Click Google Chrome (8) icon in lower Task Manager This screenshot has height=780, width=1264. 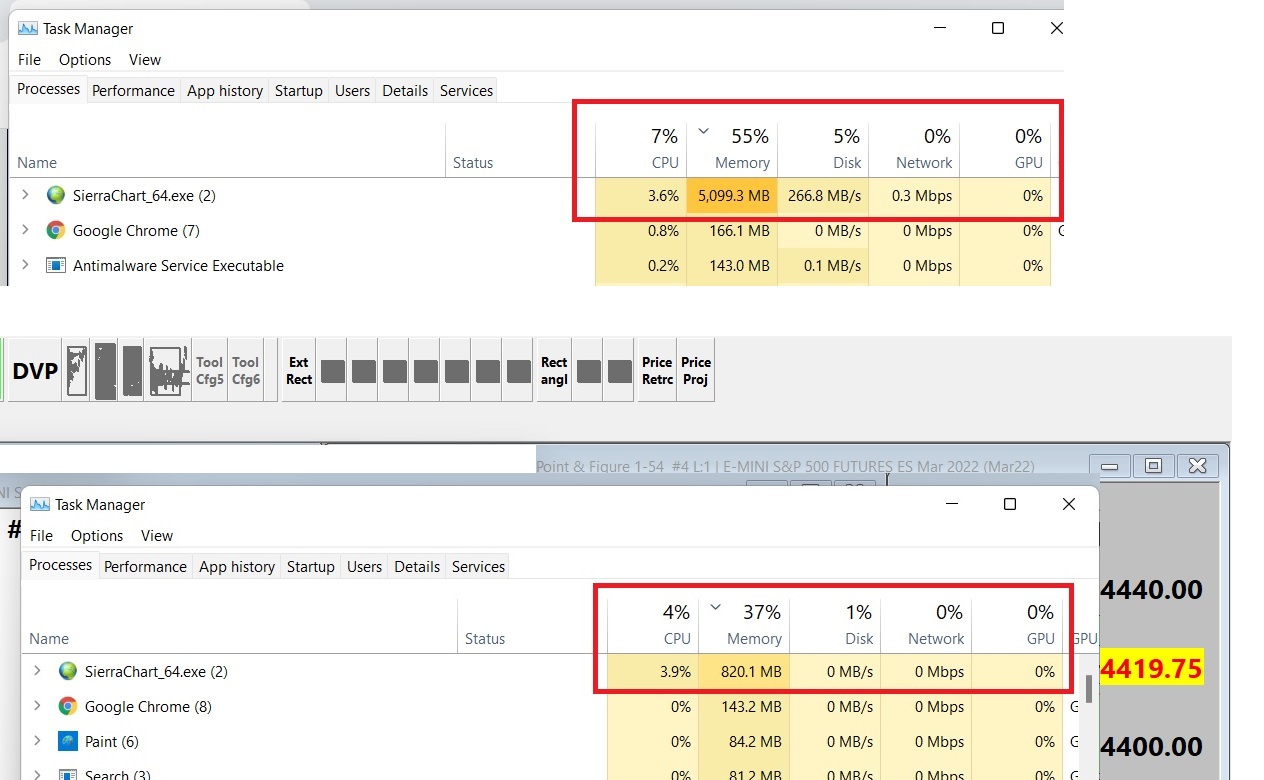point(68,707)
